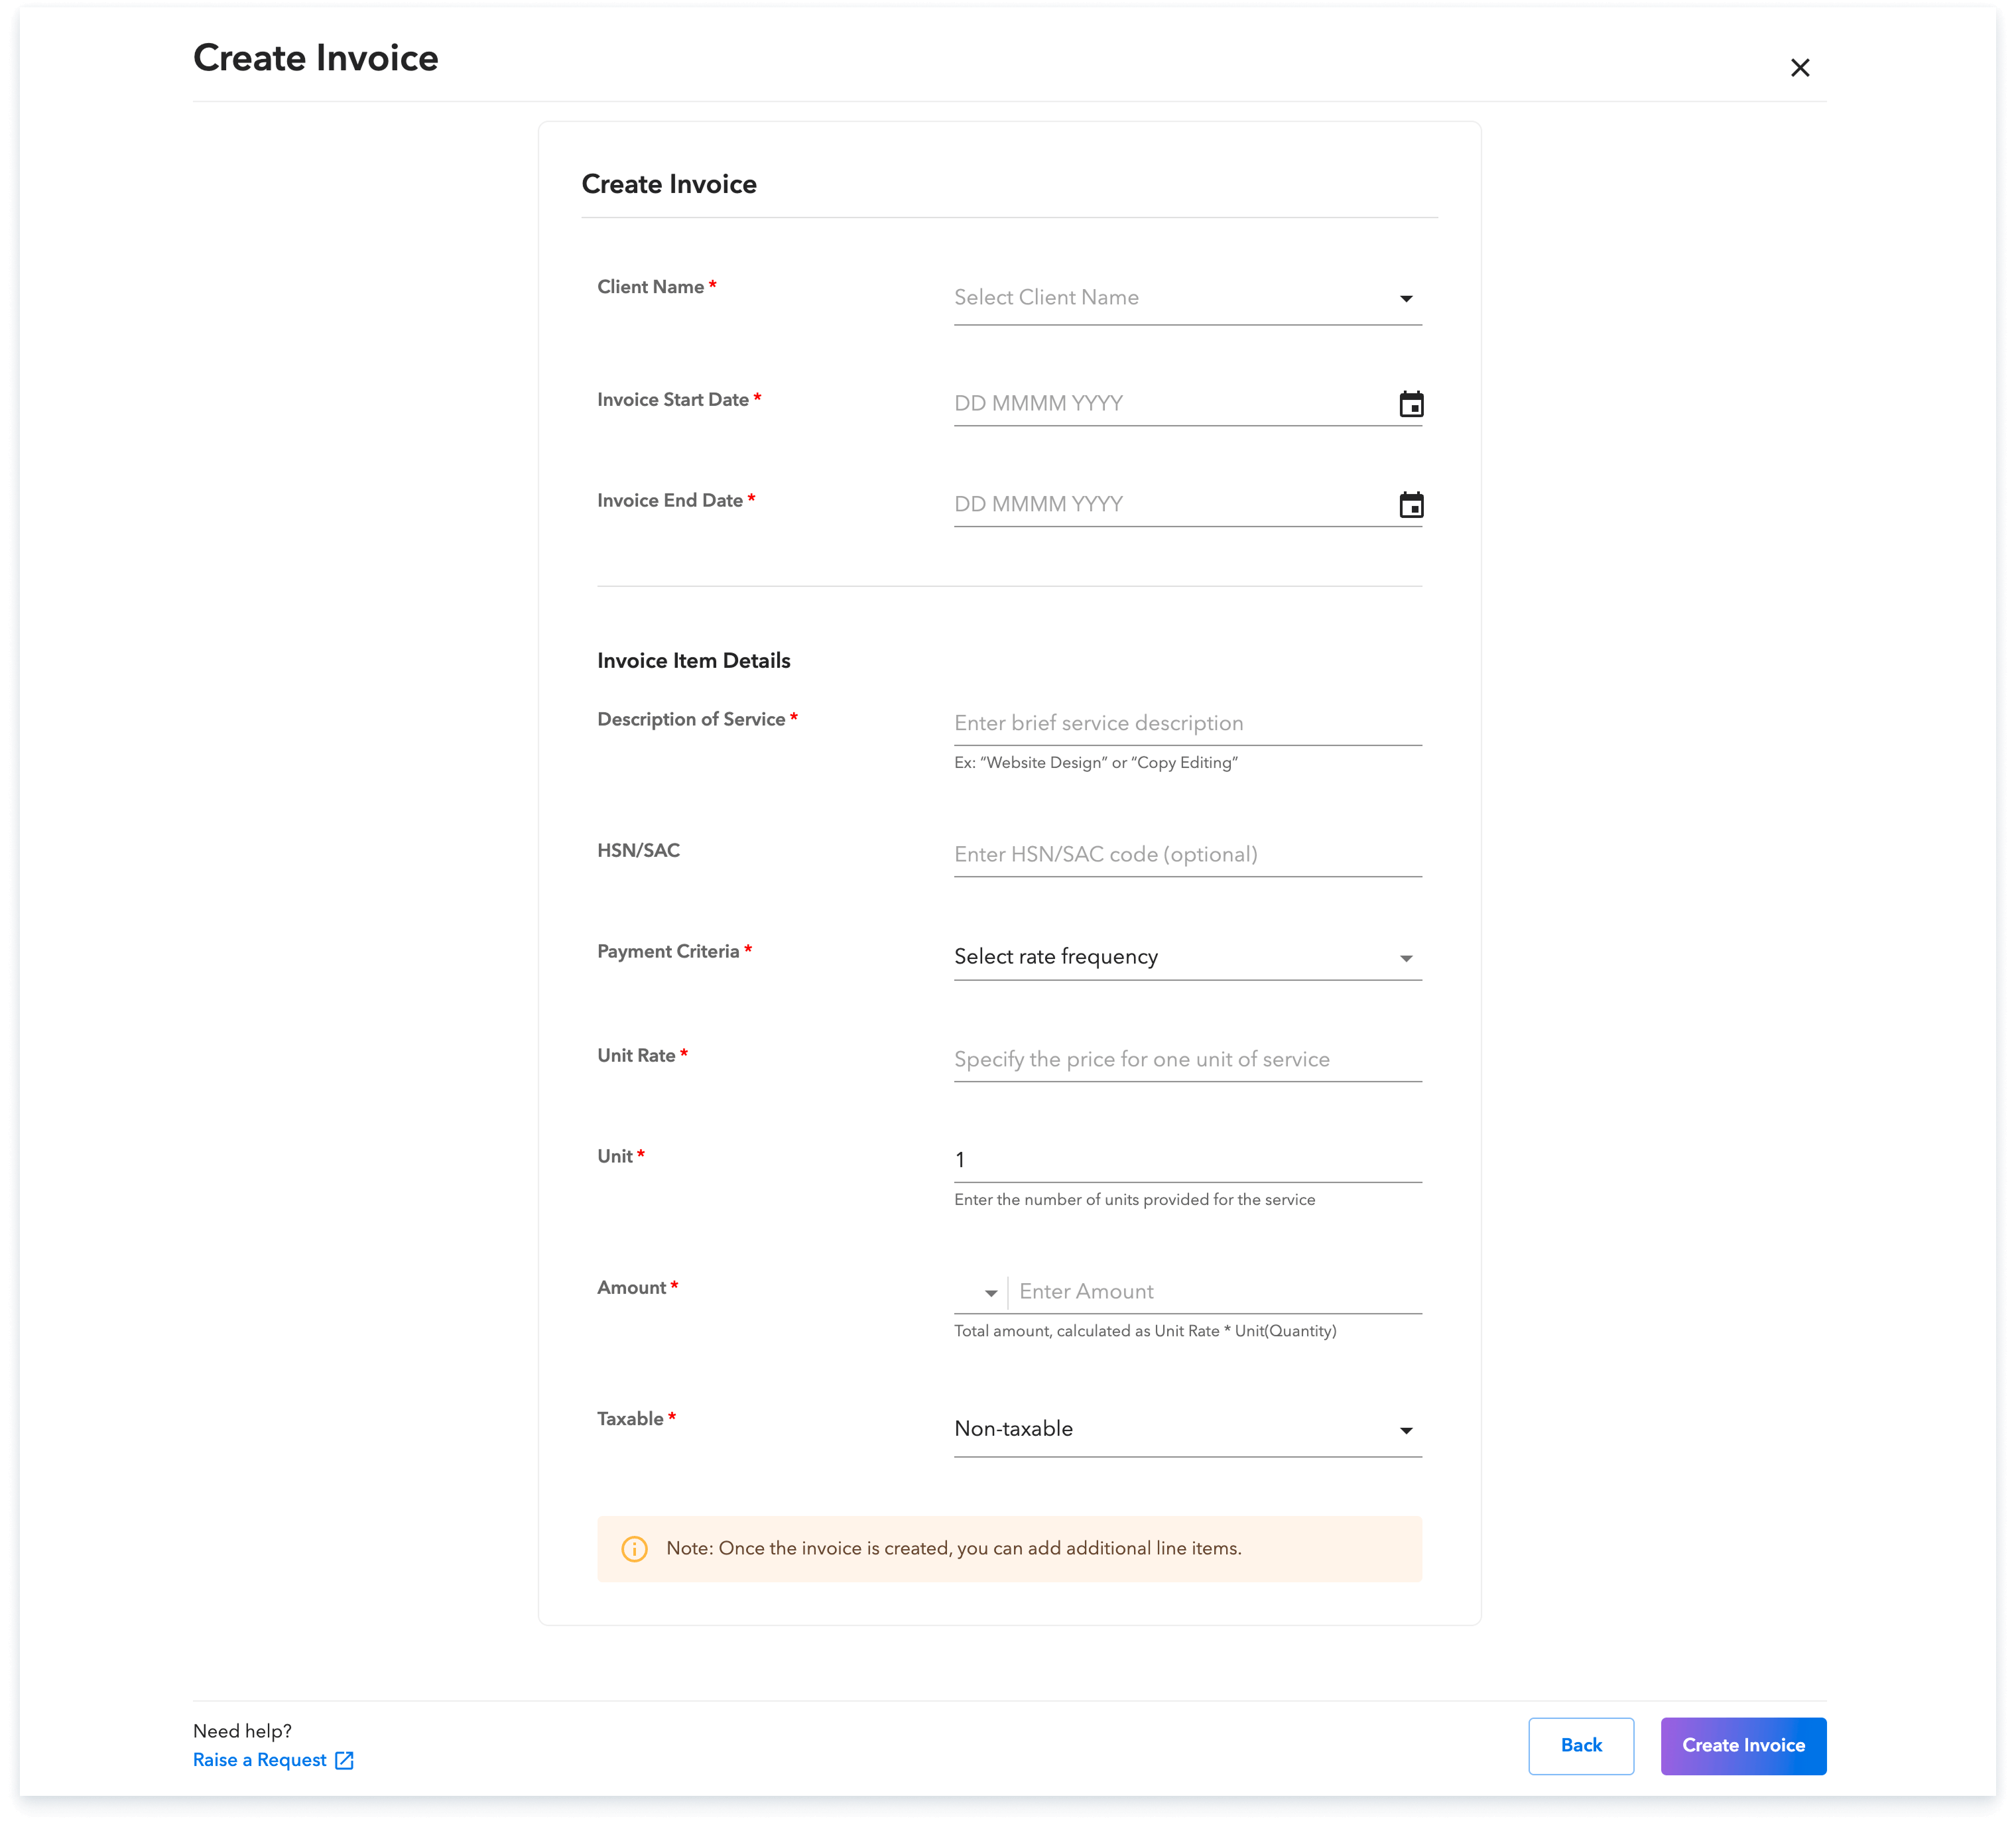Click the Create Invoice button
2016x1829 pixels.
(1743, 1745)
